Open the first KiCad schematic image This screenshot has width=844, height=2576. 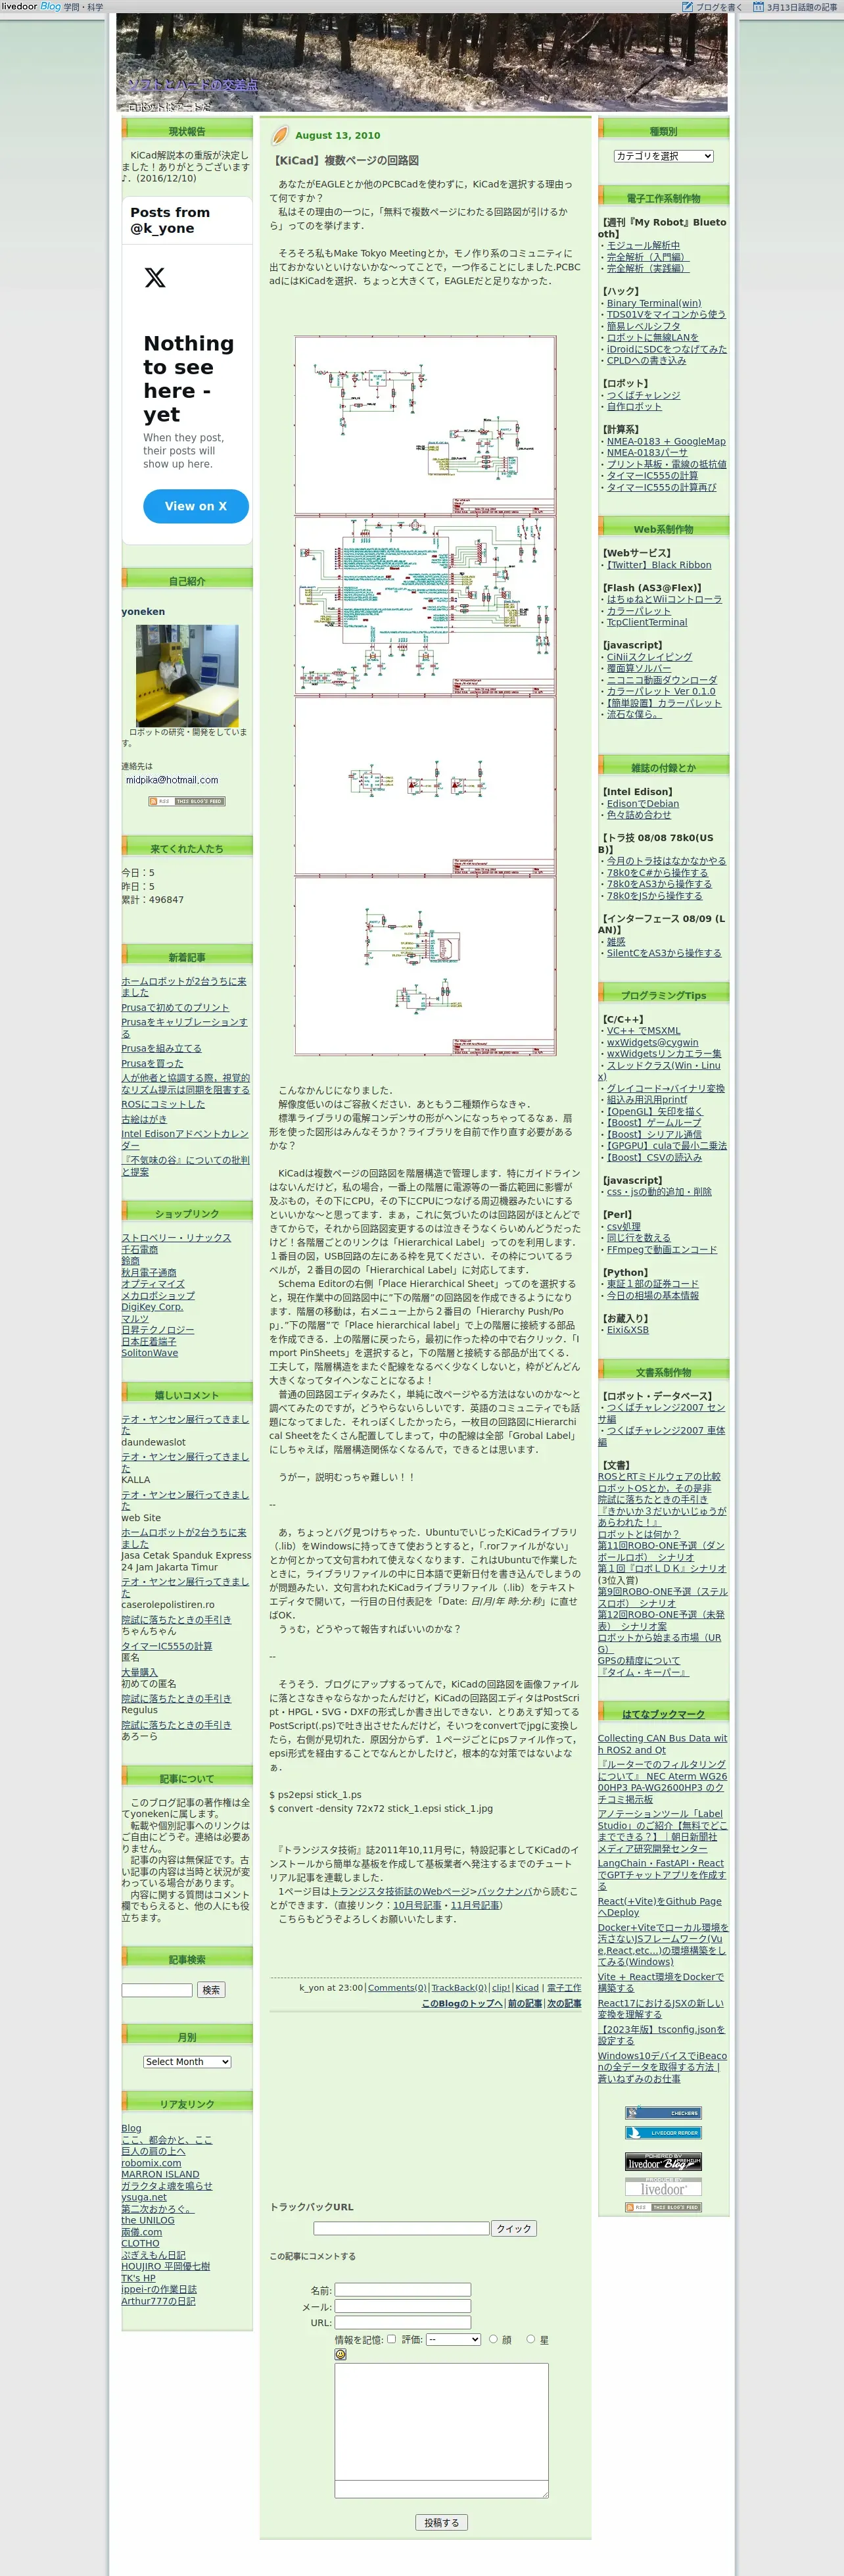pyautogui.click(x=425, y=425)
